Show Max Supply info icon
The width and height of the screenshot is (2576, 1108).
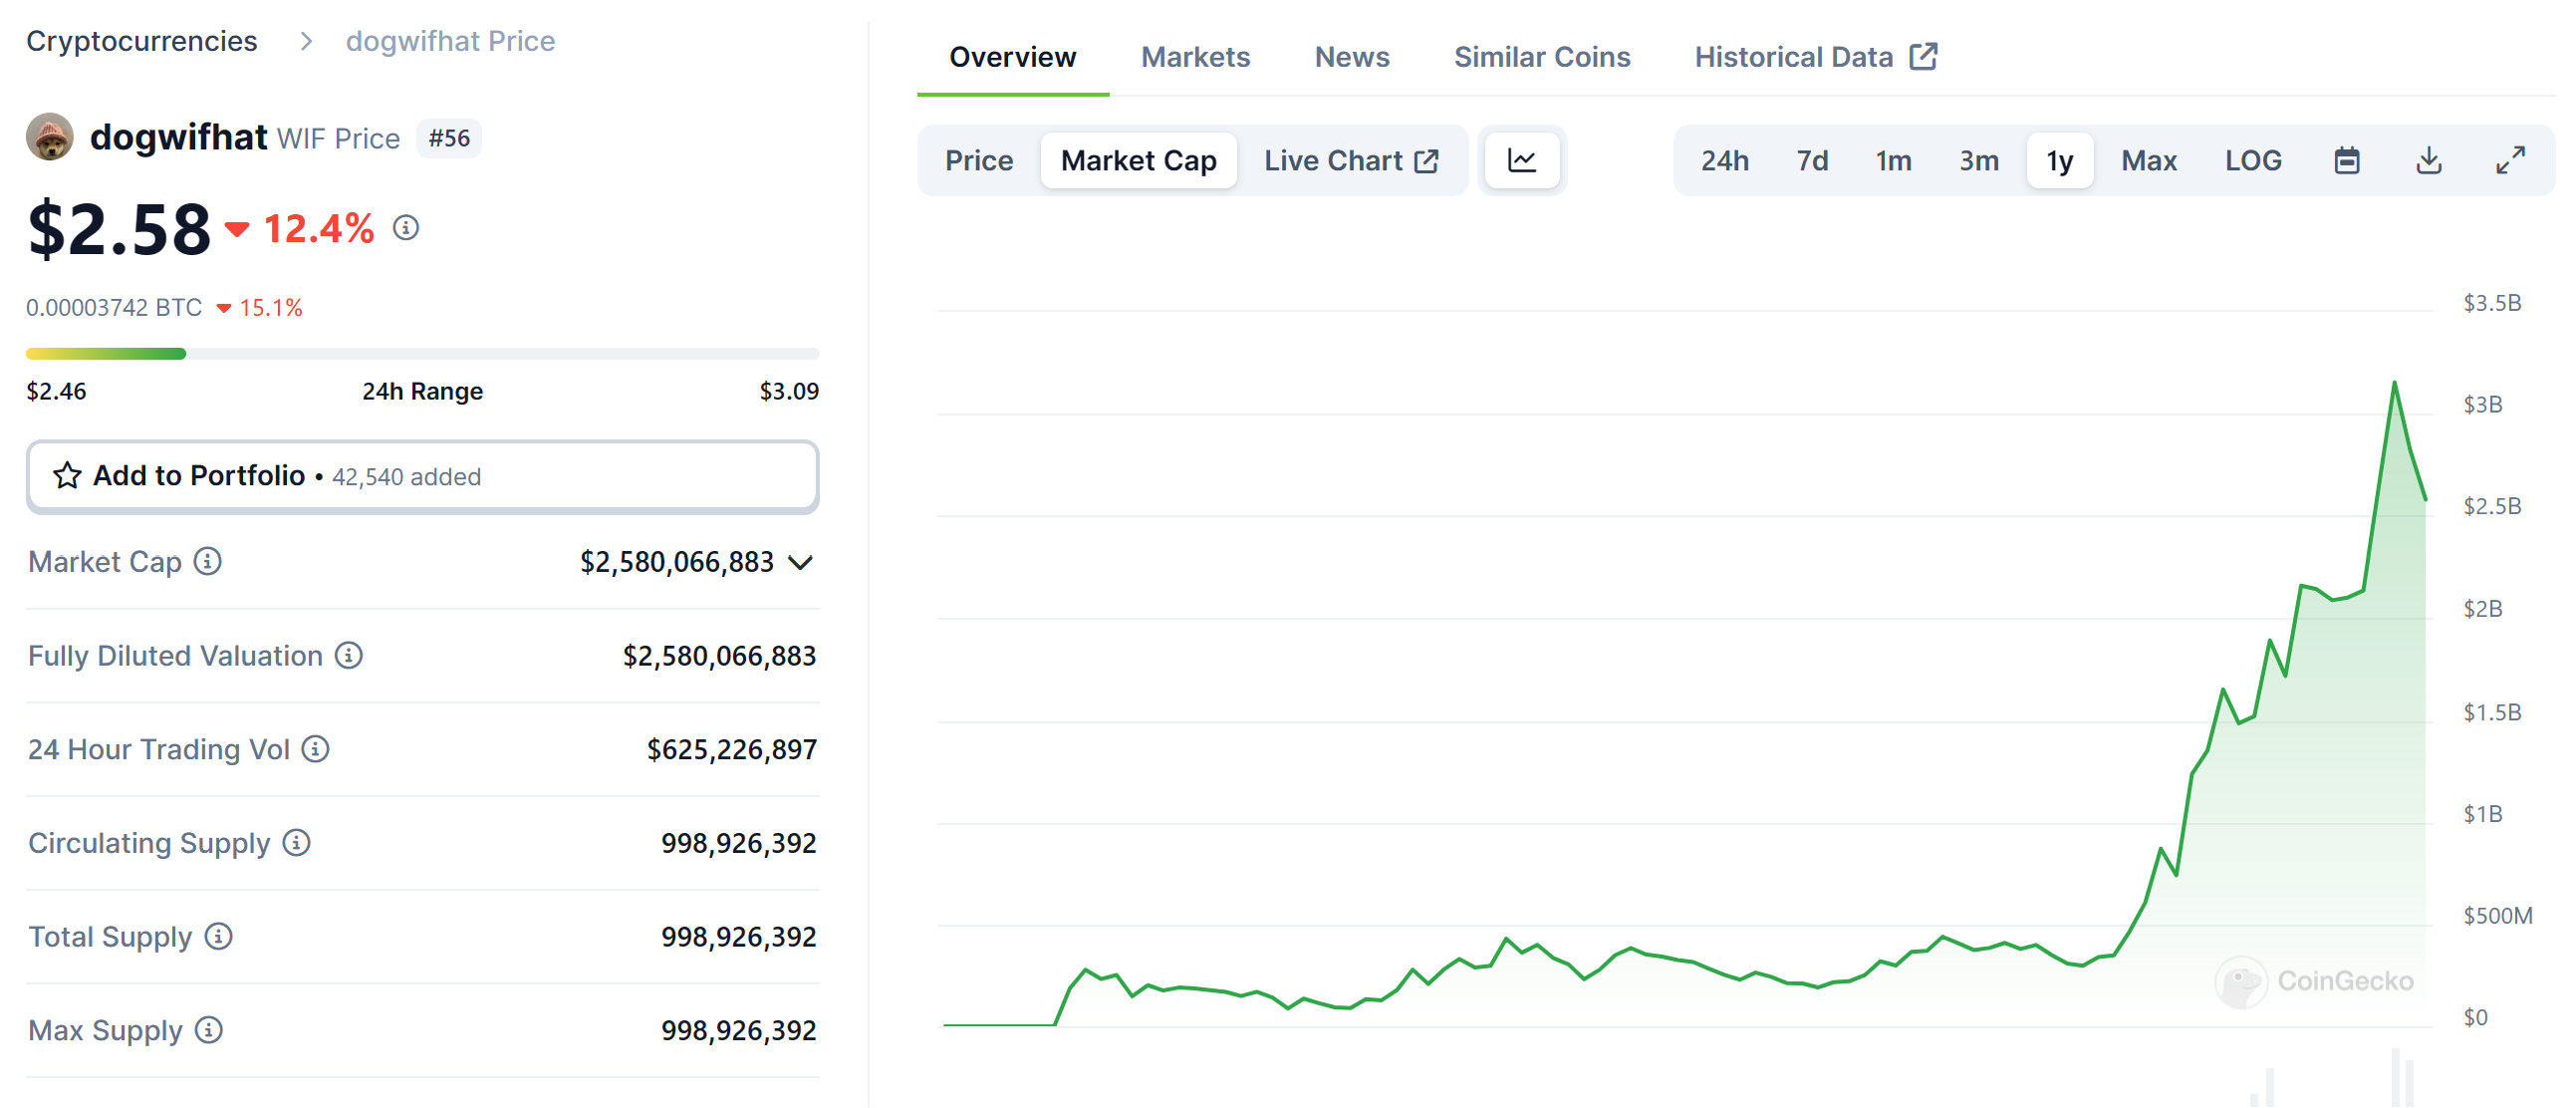pos(209,1030)
